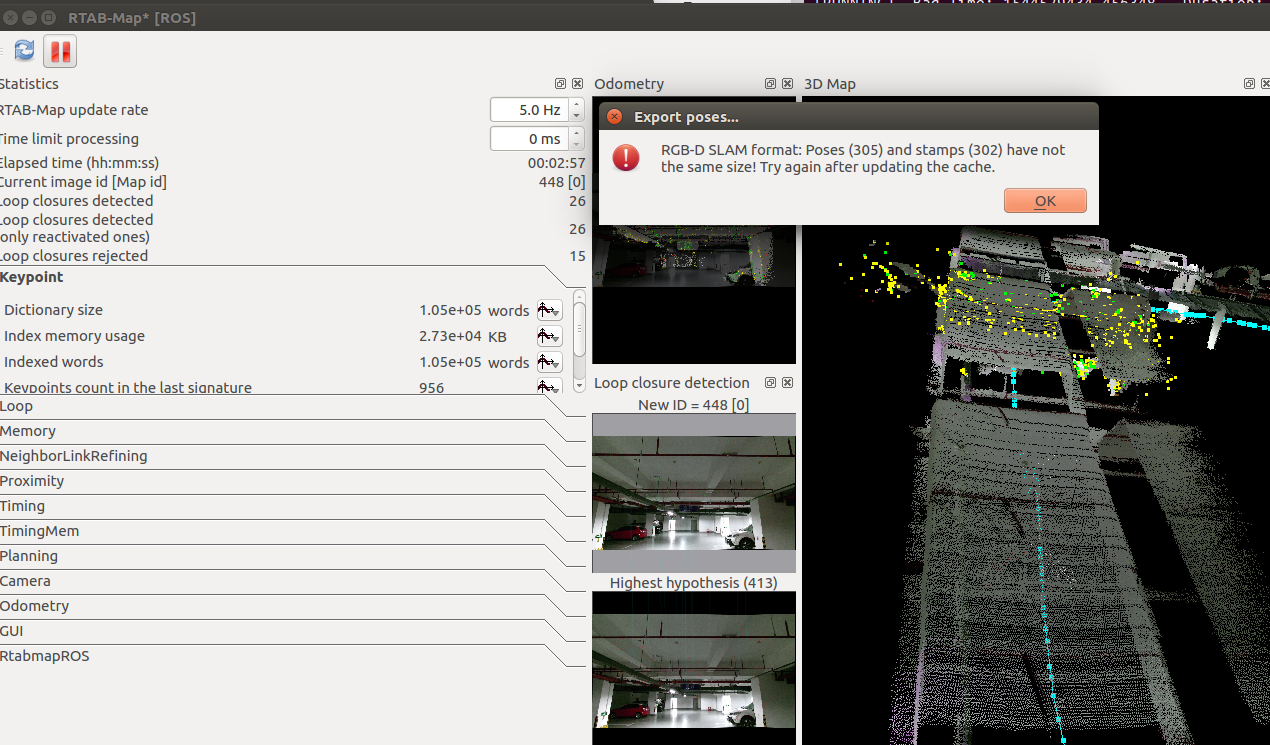The image size is (1270, 745).
Task: Click the refresh cache toolbar icon
Action: coord(24,50)
